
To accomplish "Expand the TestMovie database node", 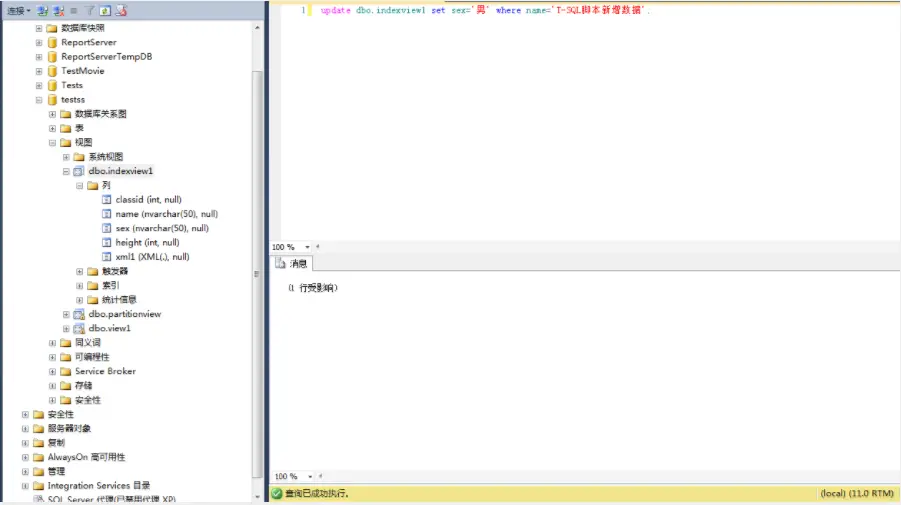I will [38, 71].
